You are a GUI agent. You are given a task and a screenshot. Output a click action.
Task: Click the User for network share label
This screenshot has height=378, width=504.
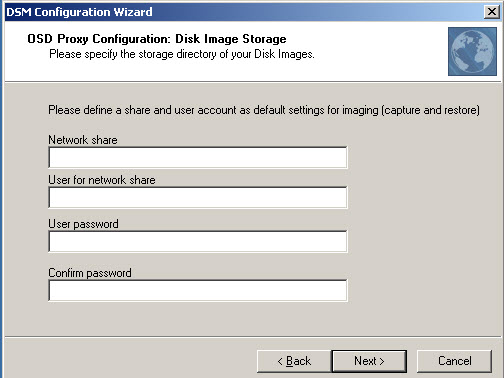pyautogui.click(x=102, y=180)
